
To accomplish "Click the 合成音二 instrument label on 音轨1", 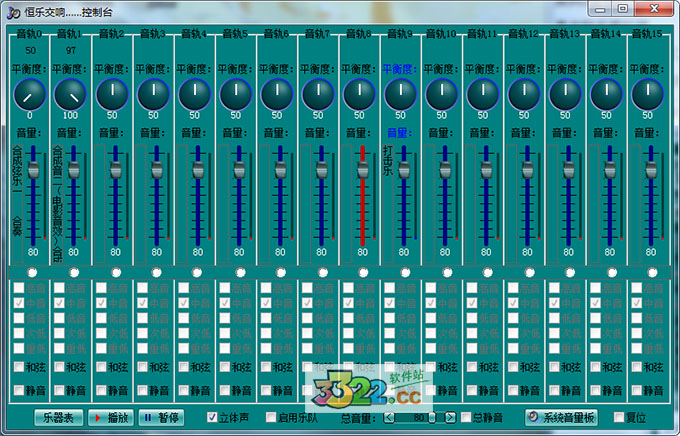I will tap(58, 204).
